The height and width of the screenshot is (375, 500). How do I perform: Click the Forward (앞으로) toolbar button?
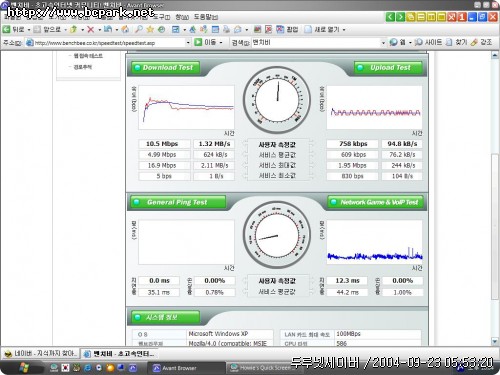[x=48, y=30]
